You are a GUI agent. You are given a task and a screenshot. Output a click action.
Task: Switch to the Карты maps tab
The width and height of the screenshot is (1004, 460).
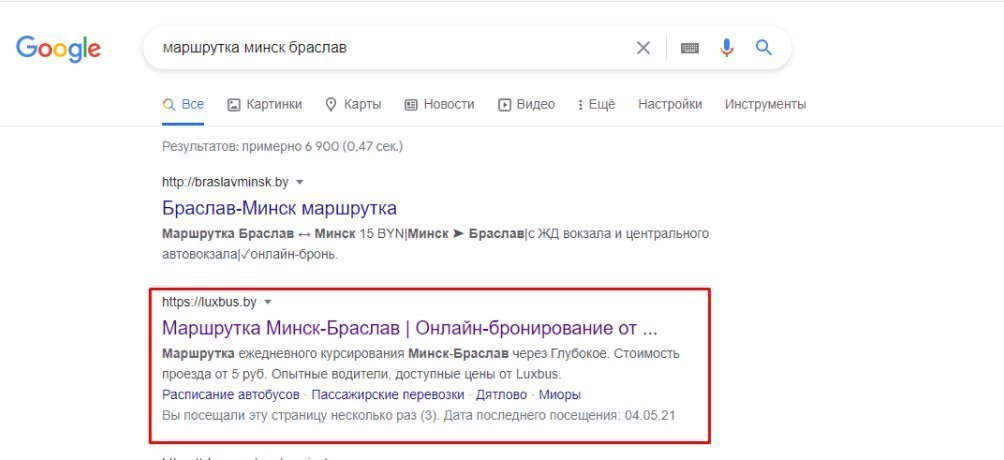pyautogui.click(x=353, y=104)
